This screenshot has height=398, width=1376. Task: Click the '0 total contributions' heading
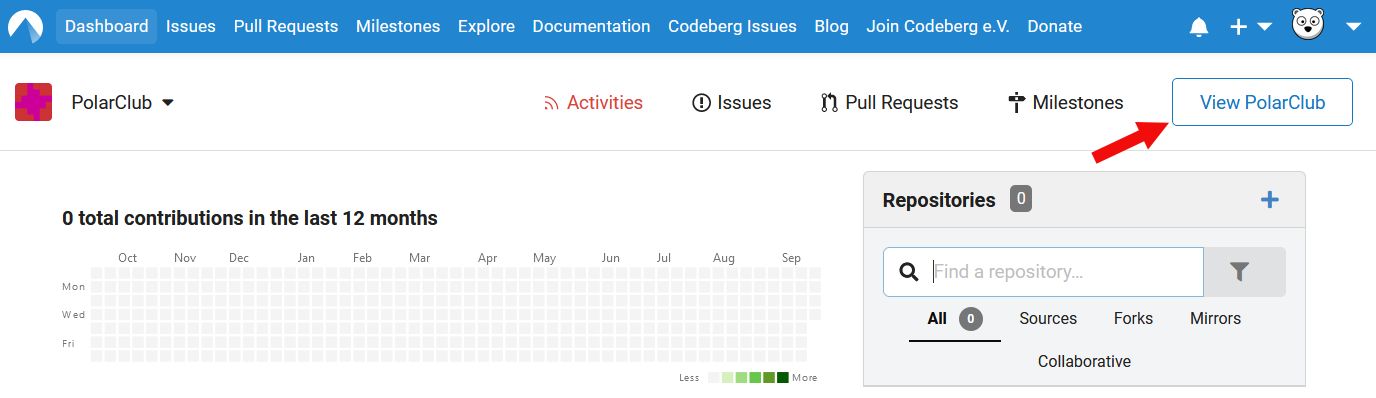pyautogui.click(x=250, y=218)
